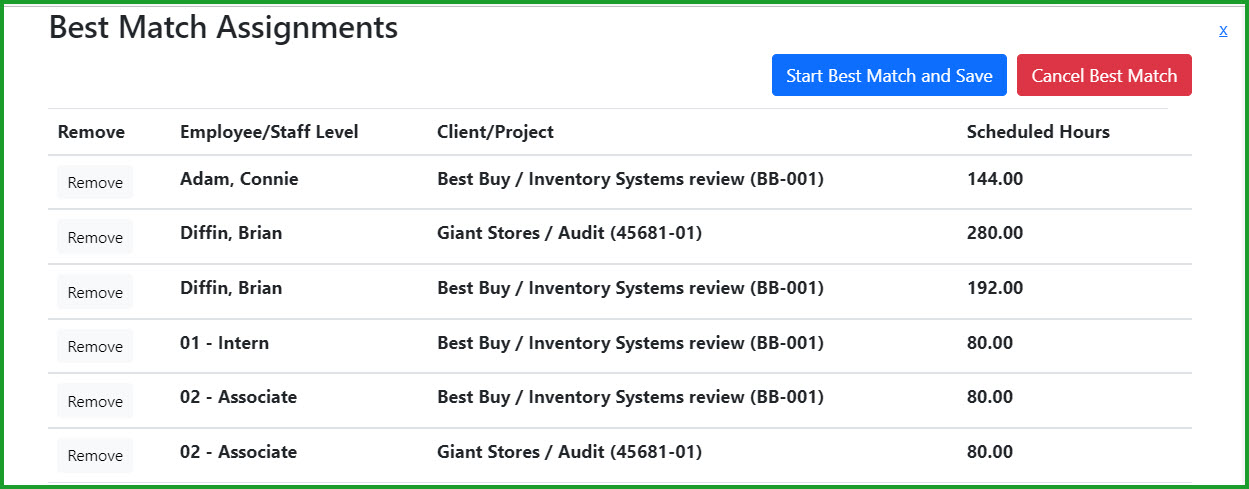This screenshot has height=489, width=1249.
Task: Cancel the Best Match process
Action: pyautogui.click(x=1104, y=75)
